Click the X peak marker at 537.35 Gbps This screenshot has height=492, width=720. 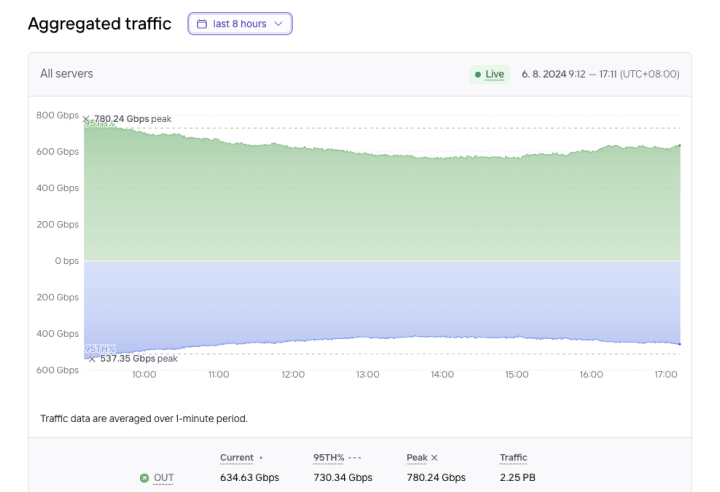(92, 358)
